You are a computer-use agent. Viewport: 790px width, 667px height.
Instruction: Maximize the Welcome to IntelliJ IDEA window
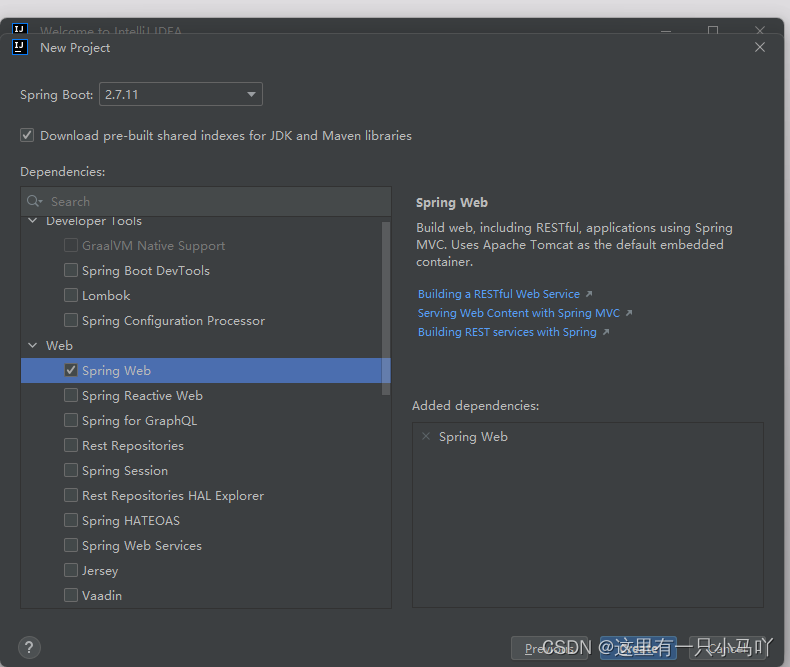pos(713,30)
